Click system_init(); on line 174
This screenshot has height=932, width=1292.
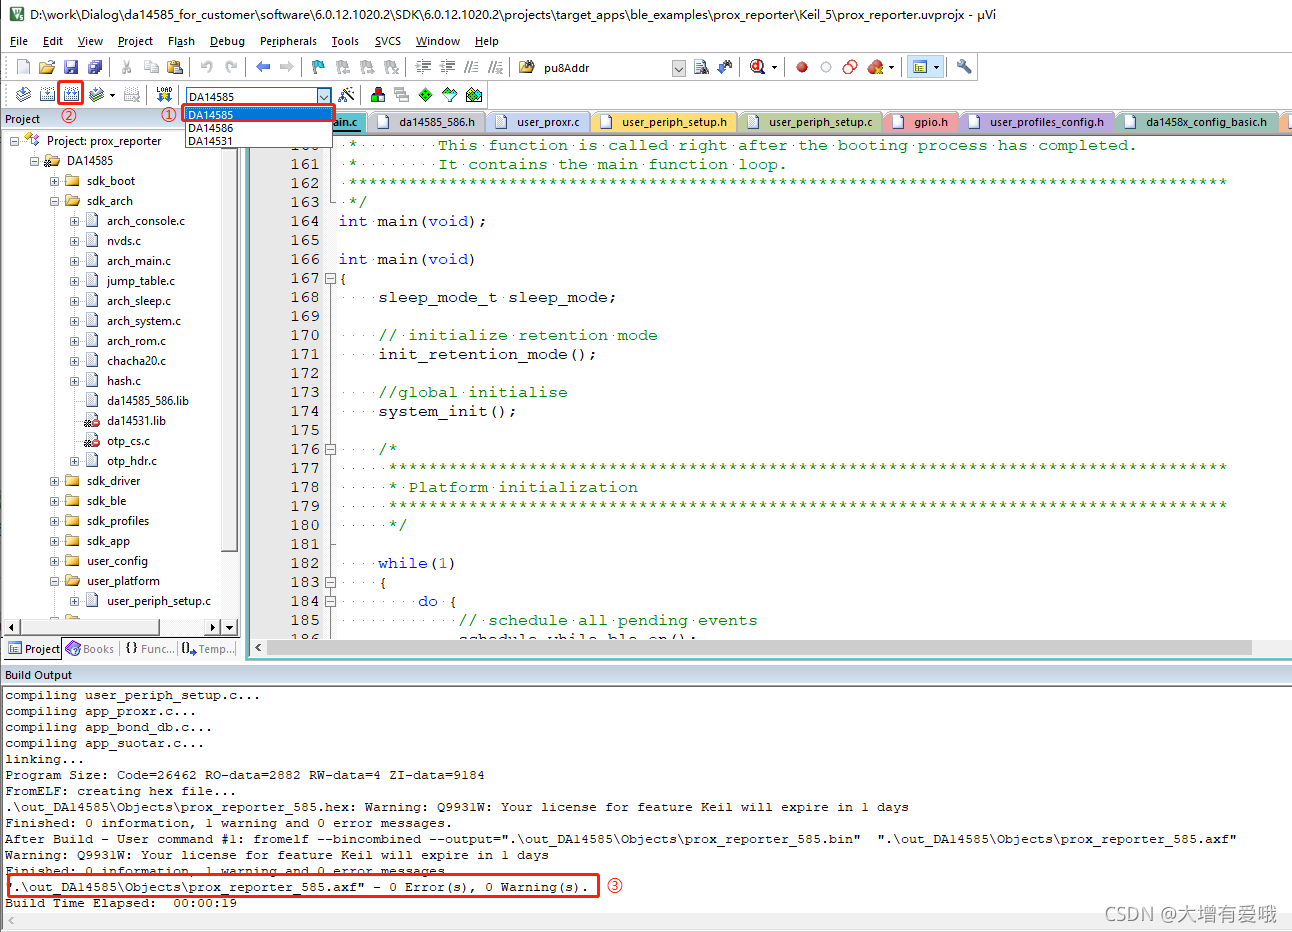click(447, 411)
